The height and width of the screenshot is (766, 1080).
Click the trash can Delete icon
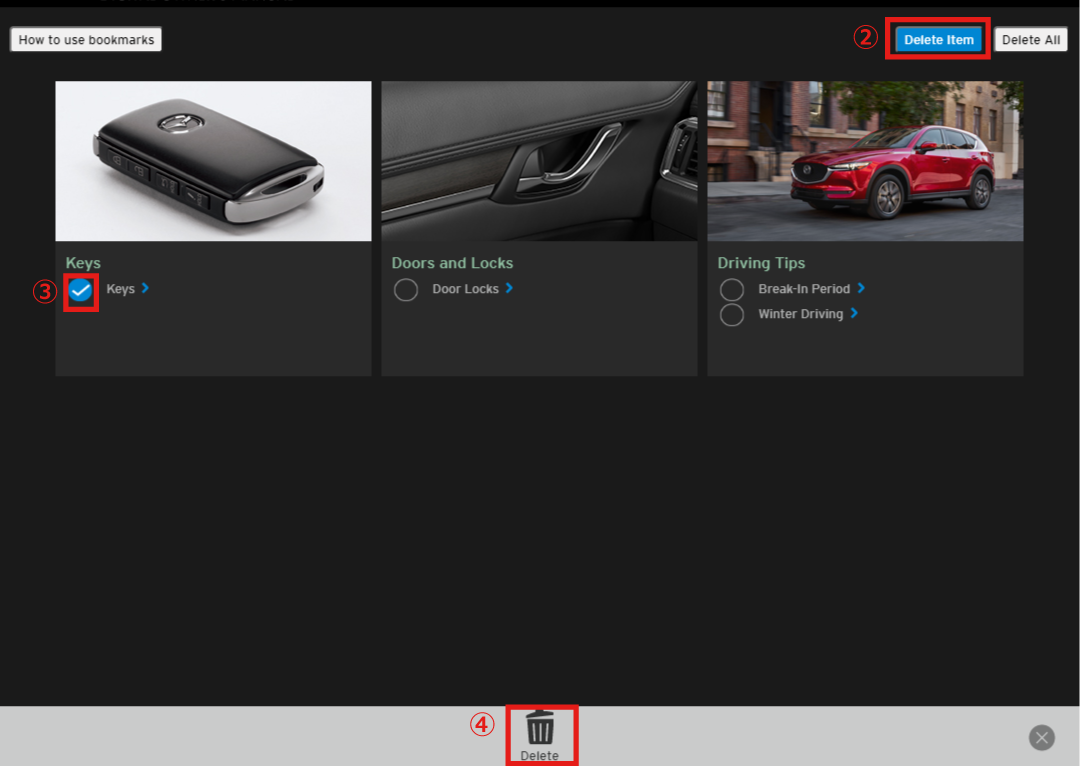coord(540,728)
